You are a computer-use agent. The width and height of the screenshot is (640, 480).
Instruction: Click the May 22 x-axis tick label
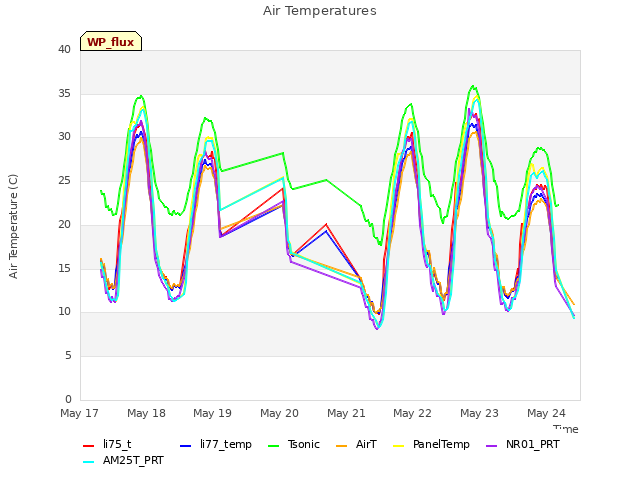[x=412, y=413]
